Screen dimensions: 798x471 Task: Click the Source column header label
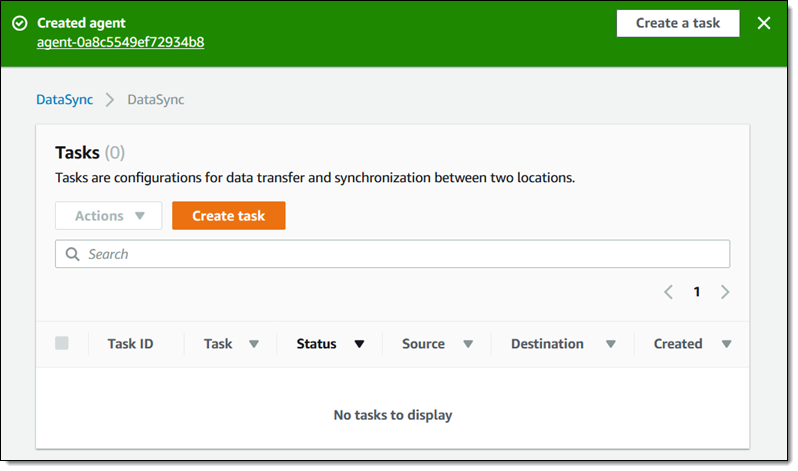click(423, 344)
